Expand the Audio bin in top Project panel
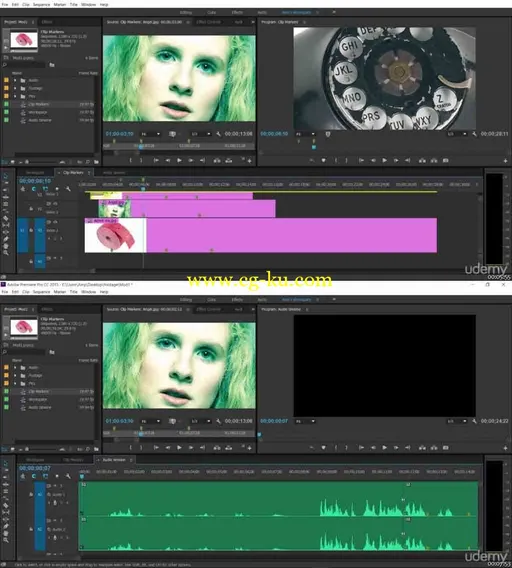512x568 pixels. 15,80
